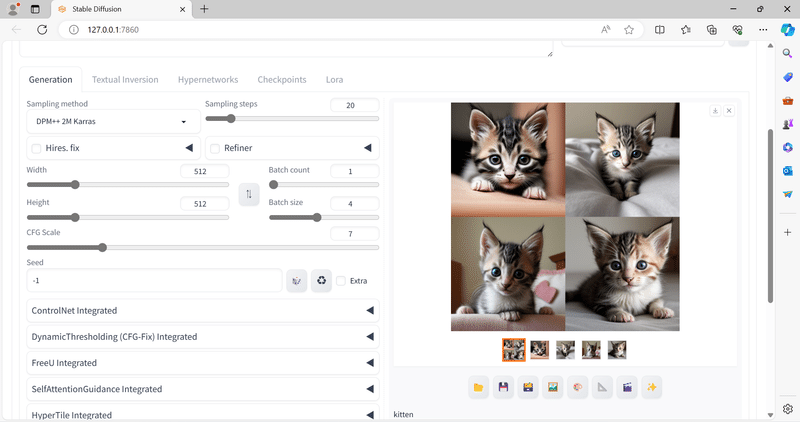Tick the Extra seed checkbox
This screenshot has height=422, width=800.
pos(341,281)
